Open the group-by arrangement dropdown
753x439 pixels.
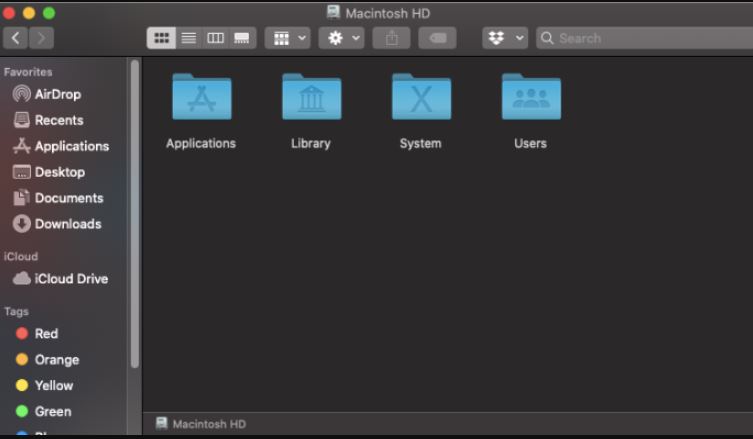tap(288, 38)
